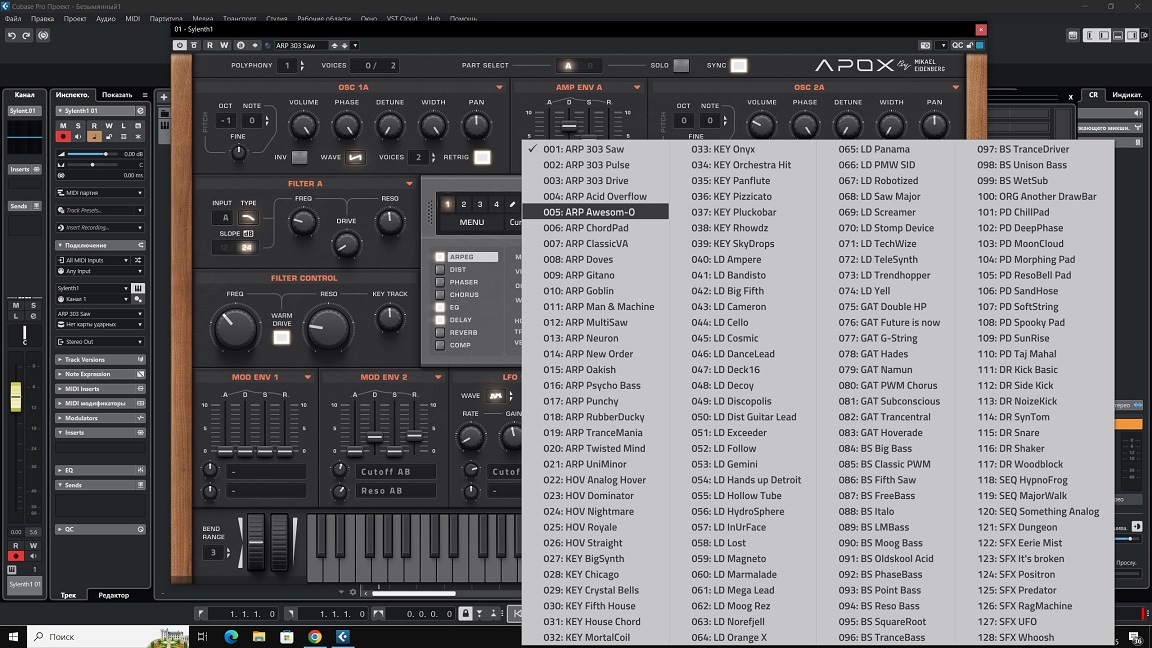The image size is (1152, 648).
Task: Select part A in PART SELECT
Action: (x=568, y=66)
